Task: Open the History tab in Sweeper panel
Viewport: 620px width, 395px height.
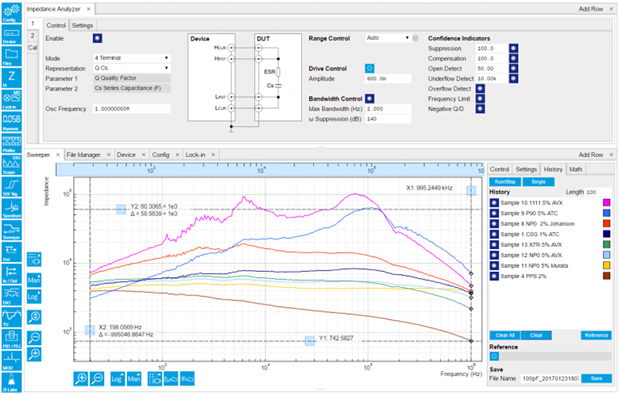Action: (553, 169)
